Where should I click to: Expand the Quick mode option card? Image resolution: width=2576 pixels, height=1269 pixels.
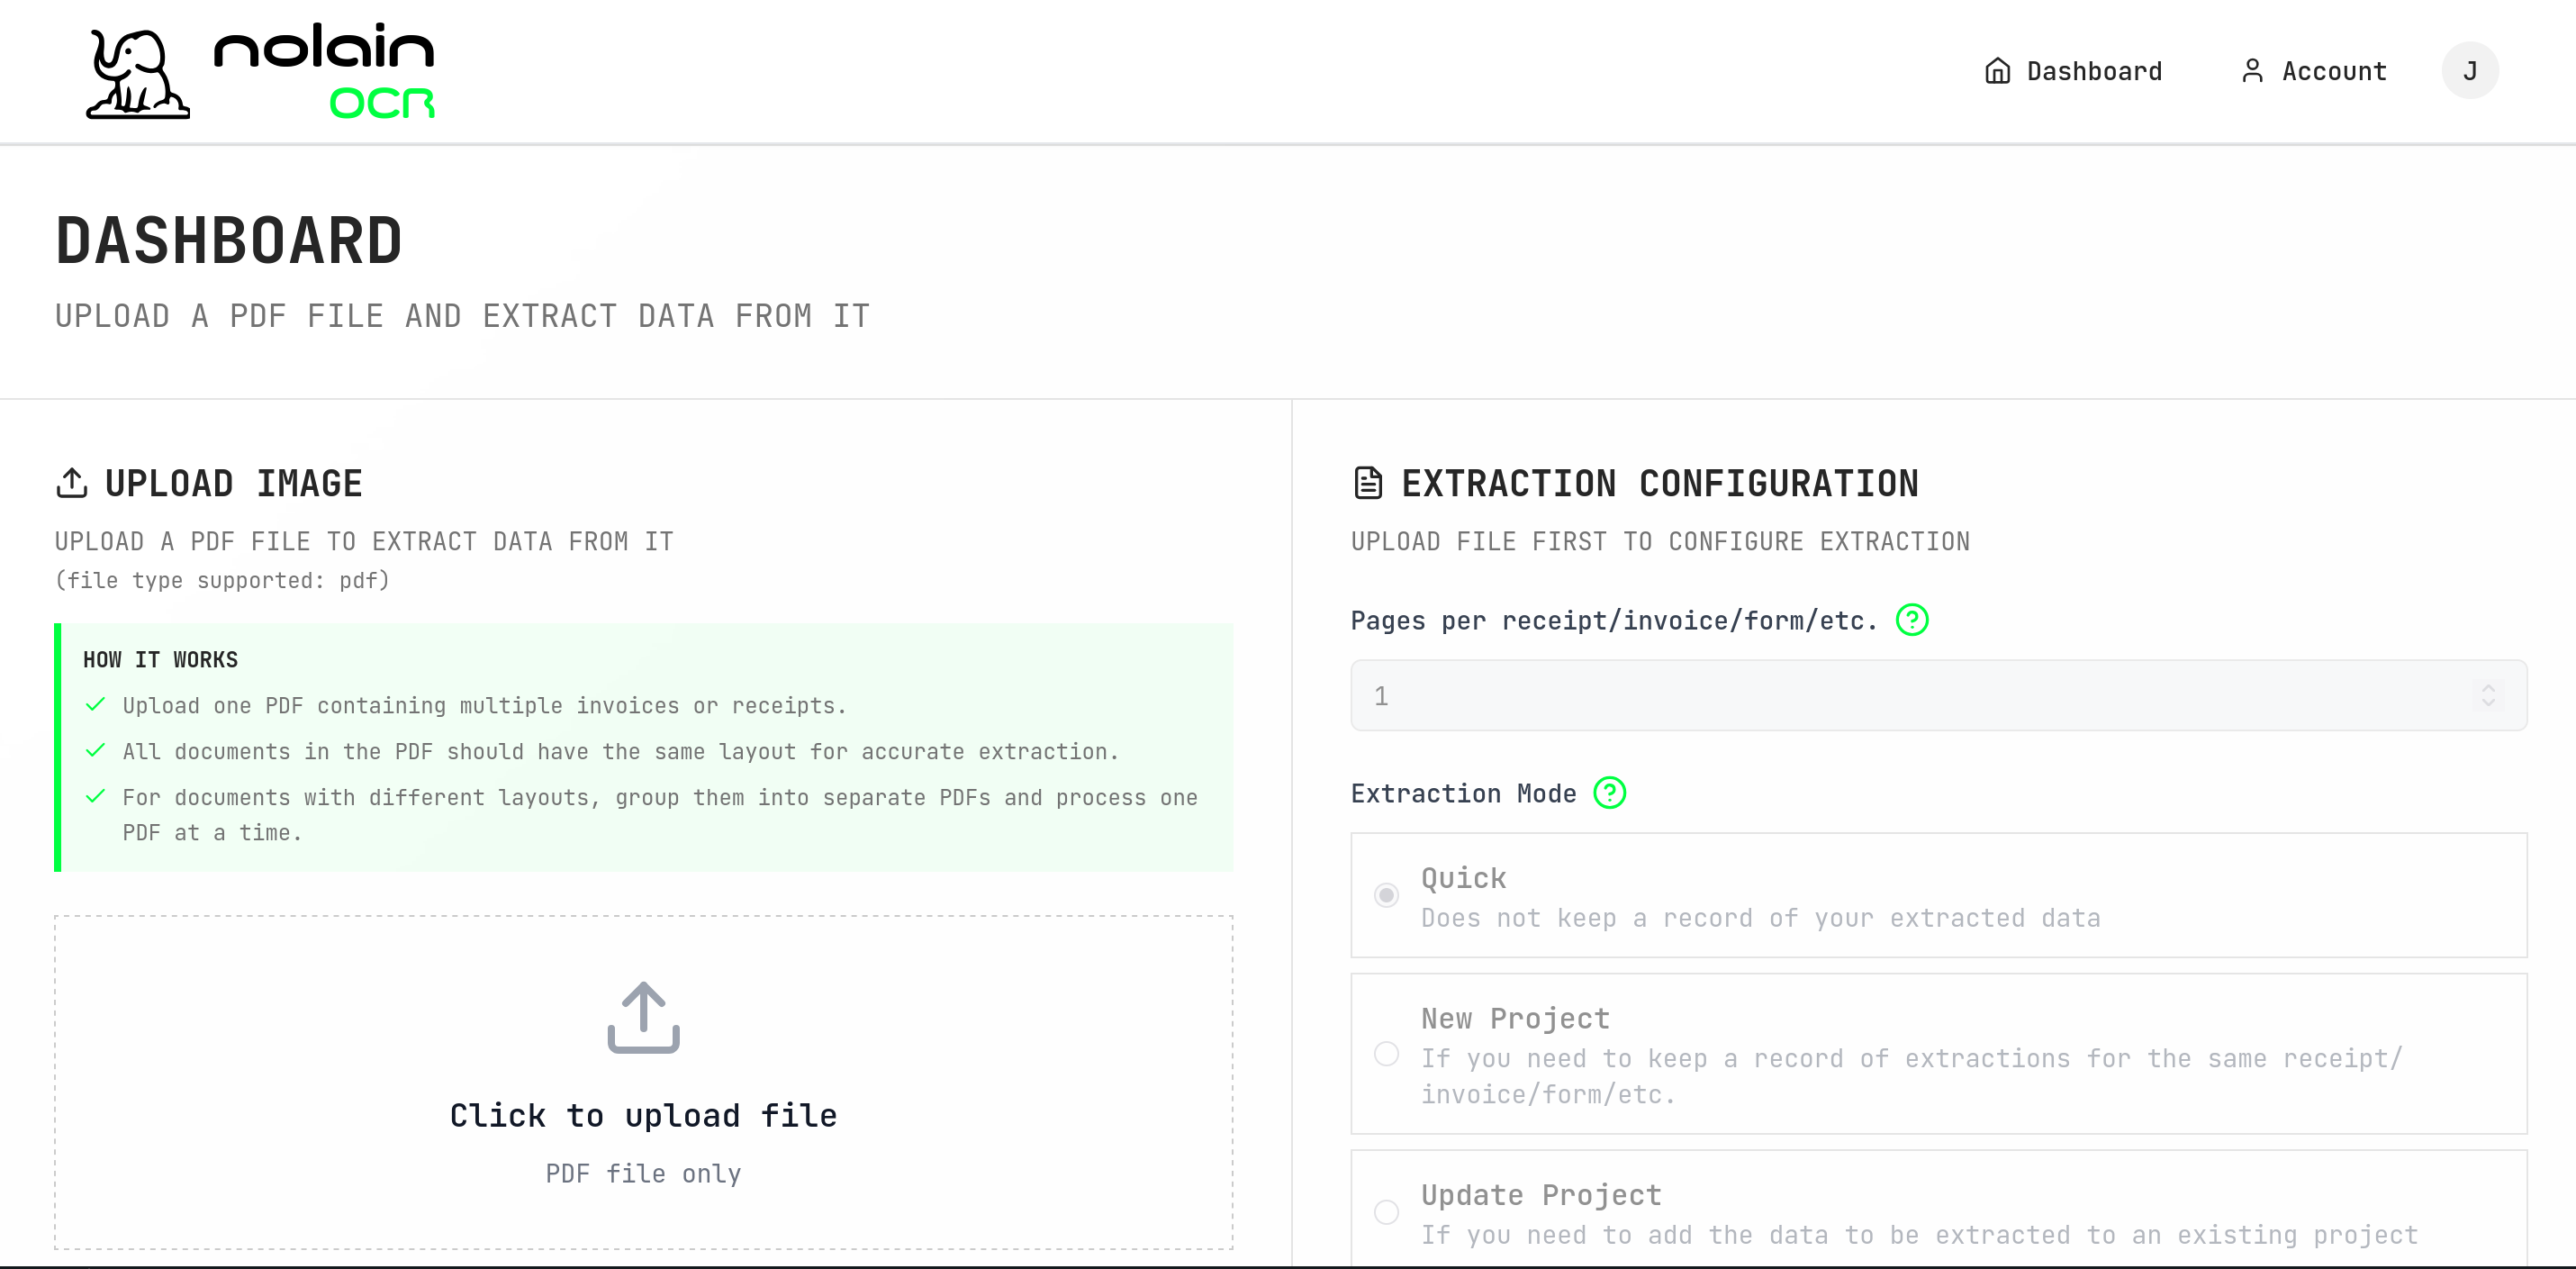[1900, 895]
